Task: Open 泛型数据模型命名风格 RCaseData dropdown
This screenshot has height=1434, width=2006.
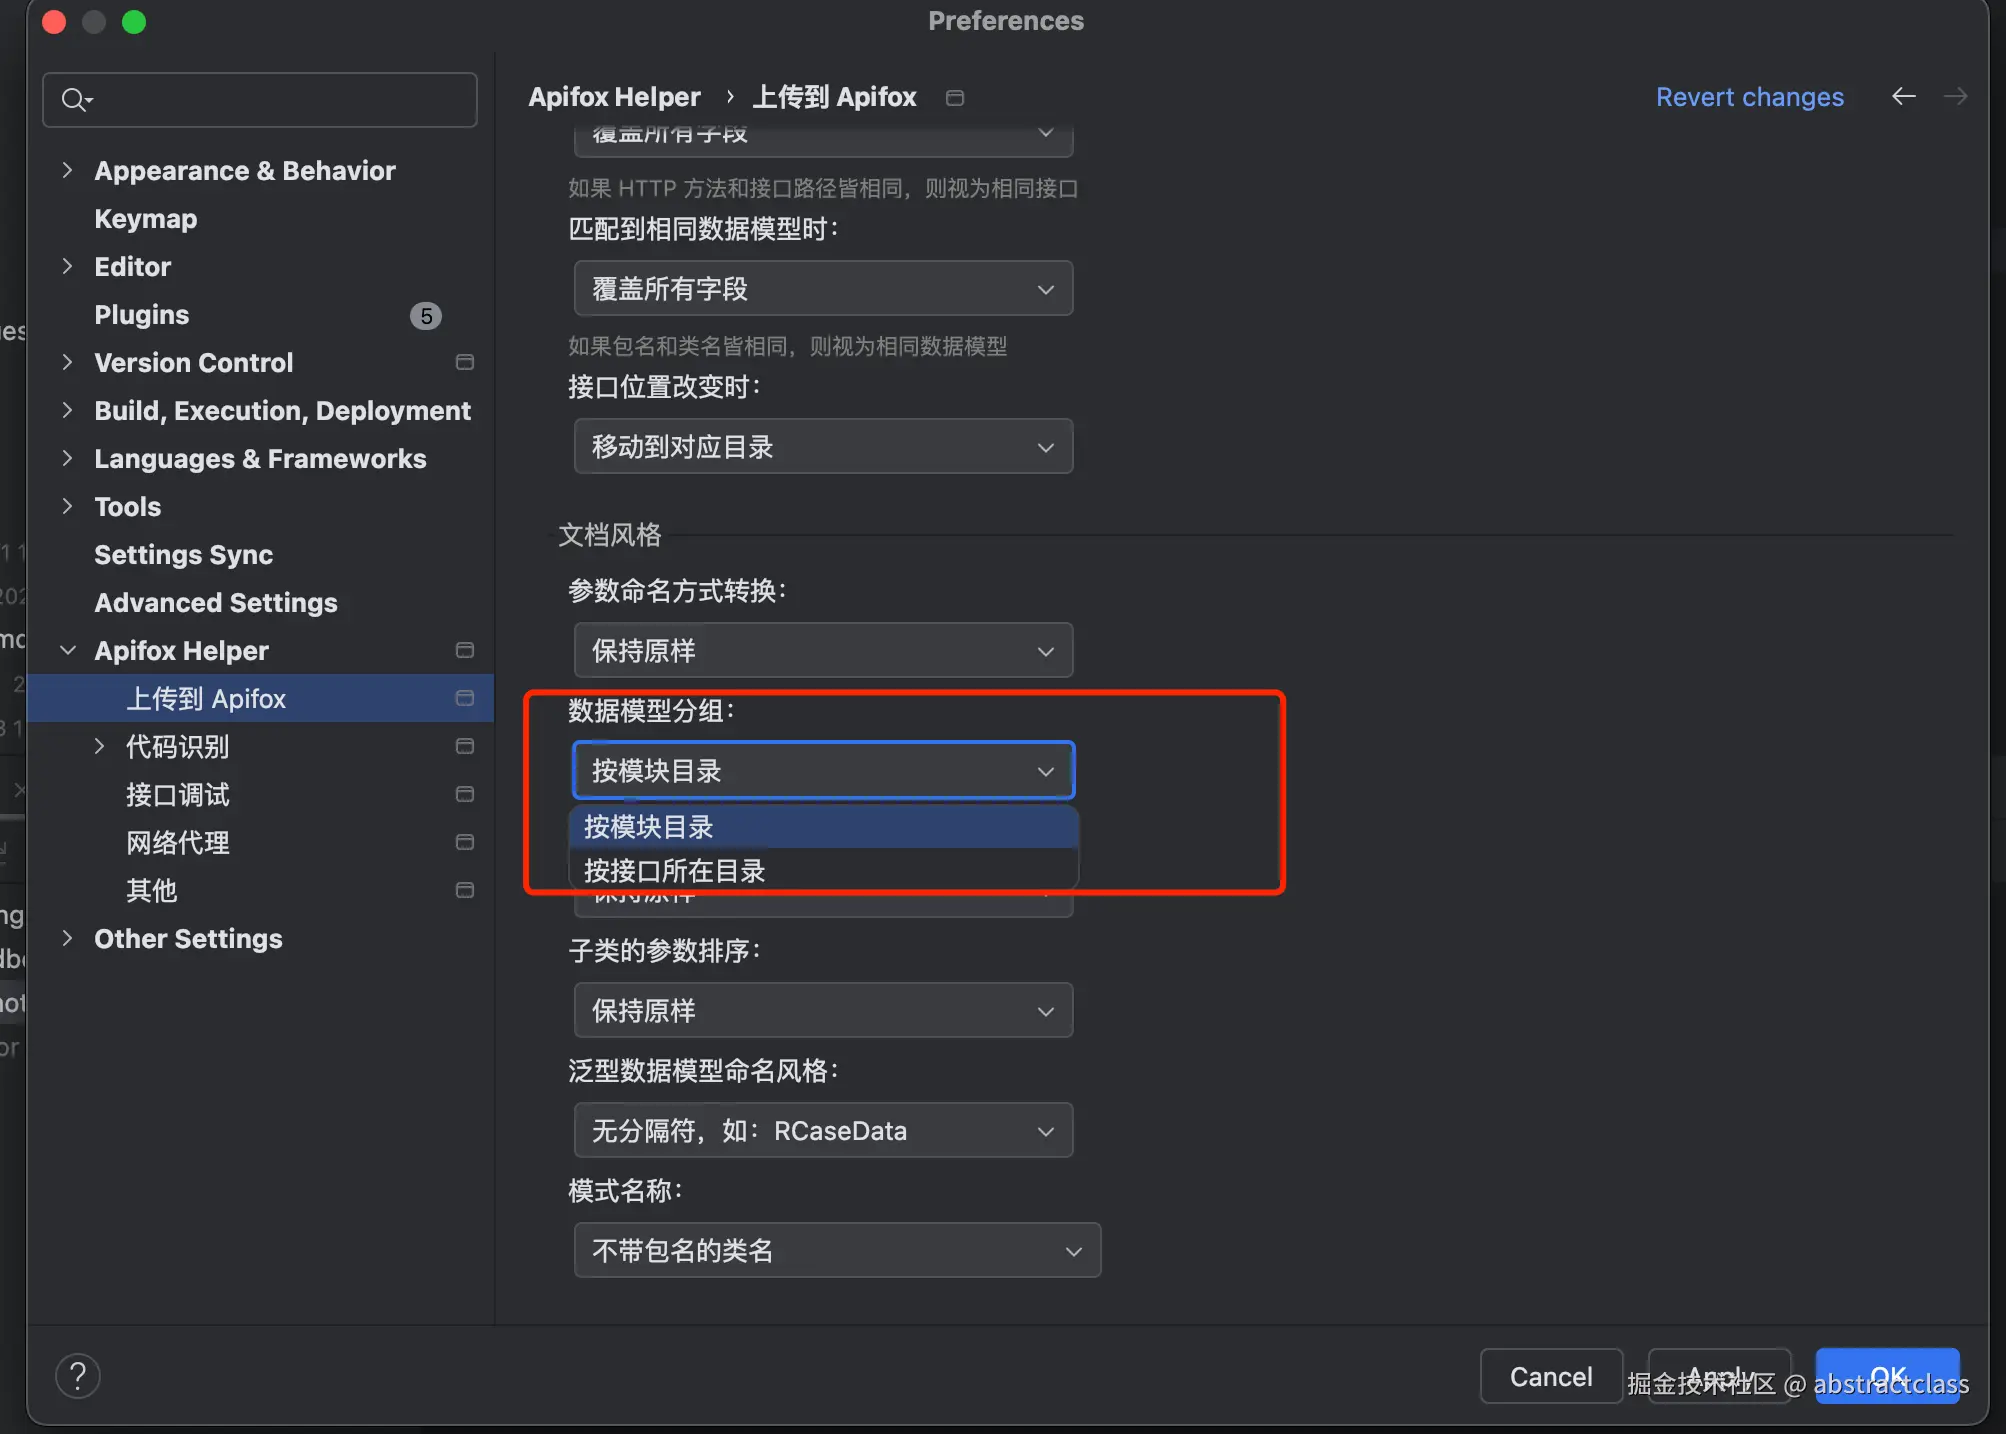Action: point(822,1130)
